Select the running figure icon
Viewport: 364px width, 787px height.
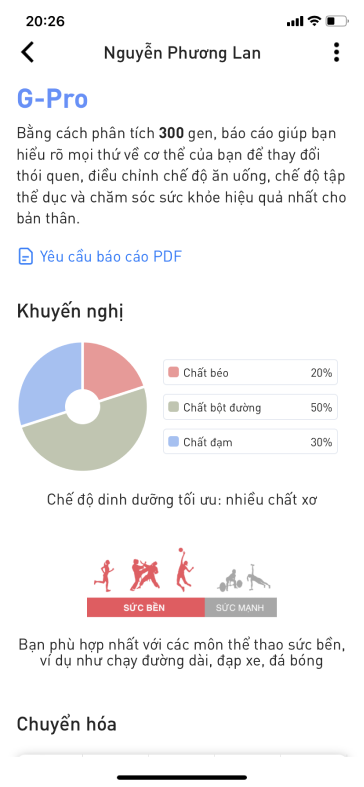103,576
